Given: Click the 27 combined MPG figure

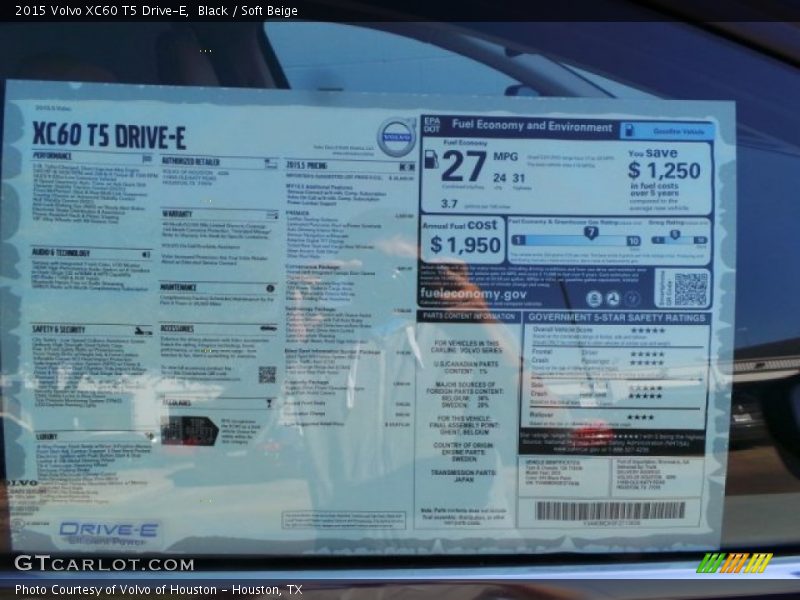Looking at the screenshot, I should (x=464, y=167).
